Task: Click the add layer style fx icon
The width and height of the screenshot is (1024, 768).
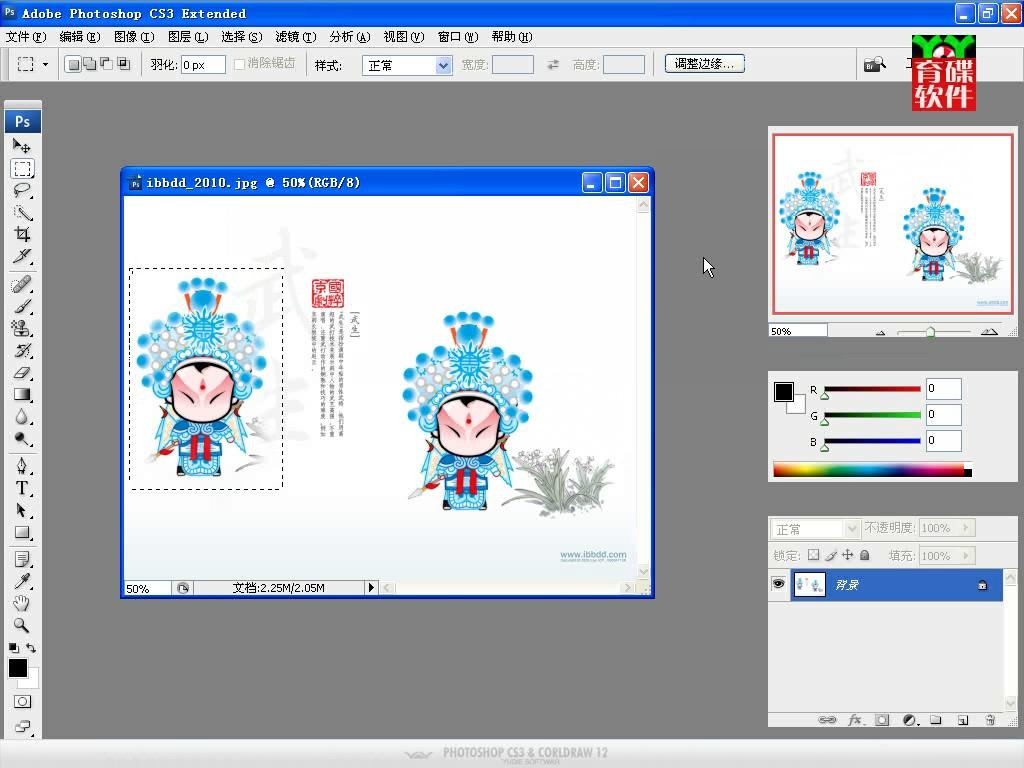Action: tap(855, 720)
